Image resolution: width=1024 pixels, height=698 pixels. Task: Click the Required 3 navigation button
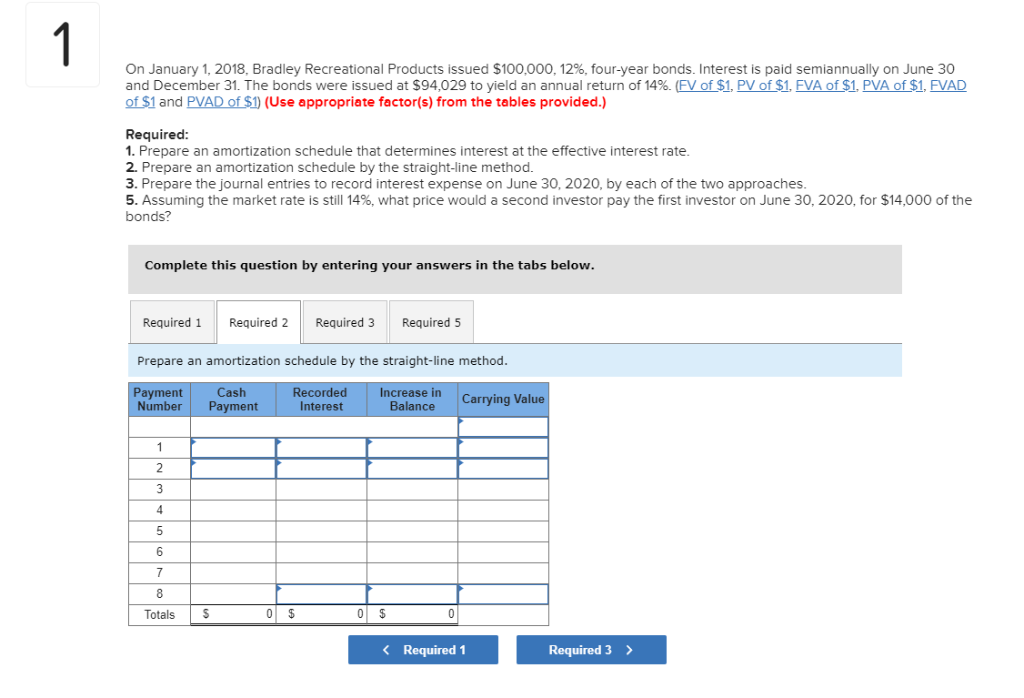[591, 649]
